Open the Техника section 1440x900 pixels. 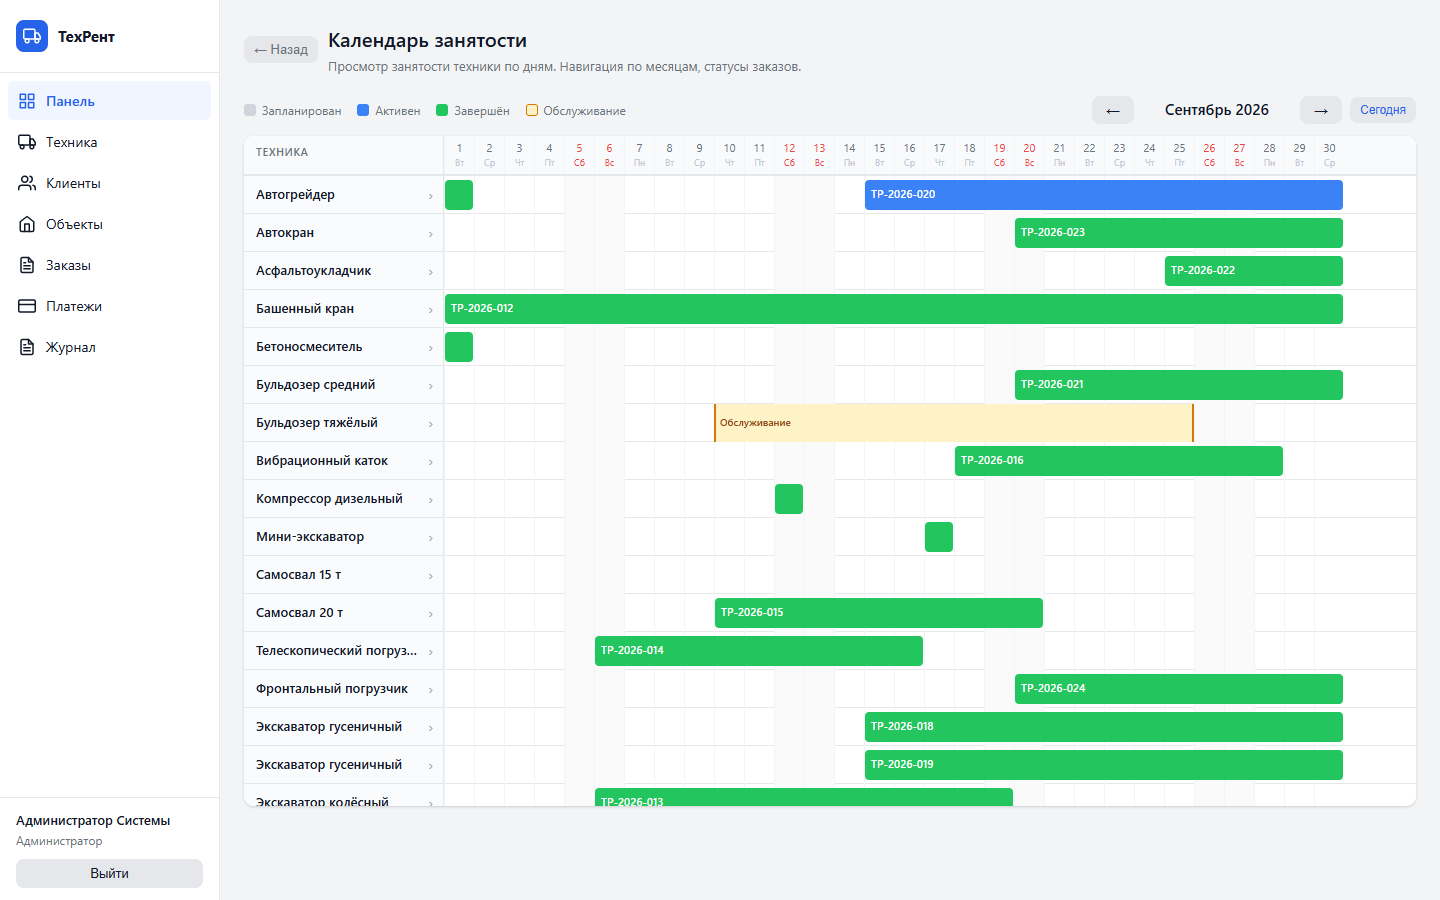tap(109, 142)
